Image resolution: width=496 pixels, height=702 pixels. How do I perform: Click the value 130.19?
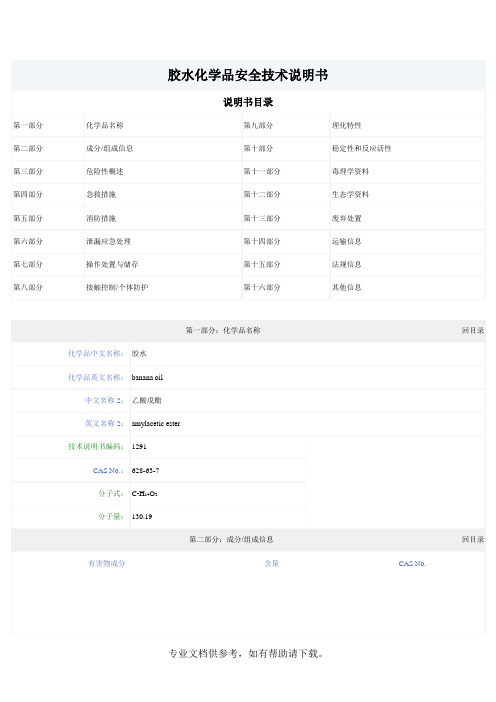tap(142, 516)
